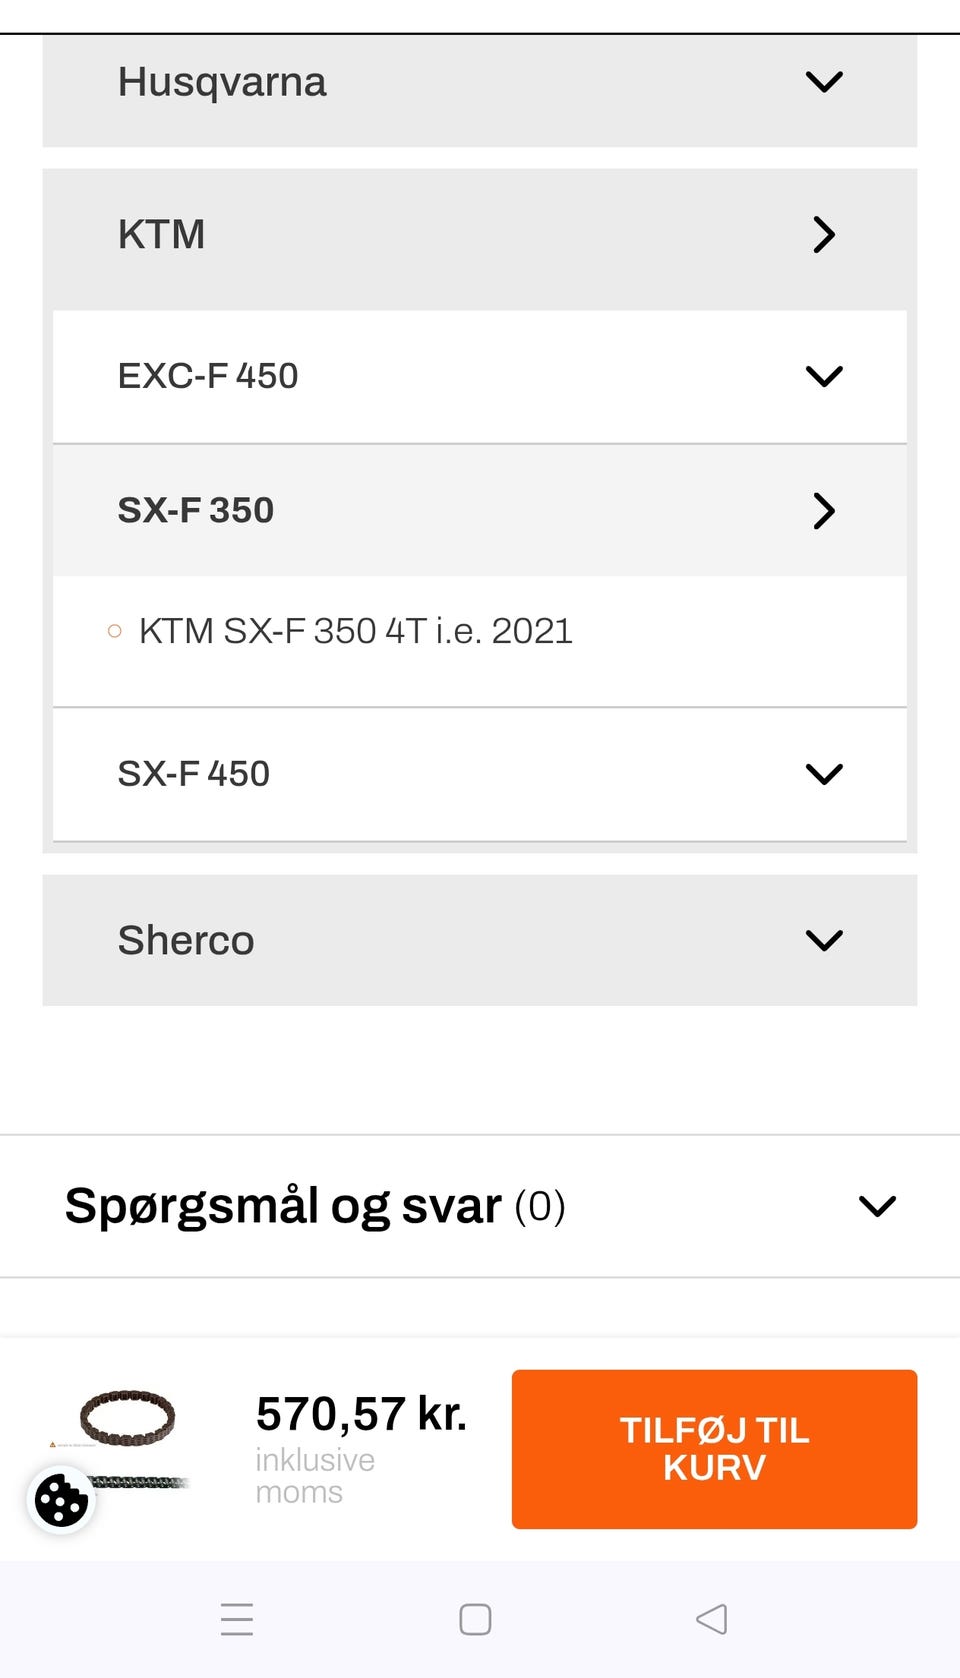The image size is (960, 1678).
Task: Expand the Husqvarna chevron arrow
Action: (824, 82)
